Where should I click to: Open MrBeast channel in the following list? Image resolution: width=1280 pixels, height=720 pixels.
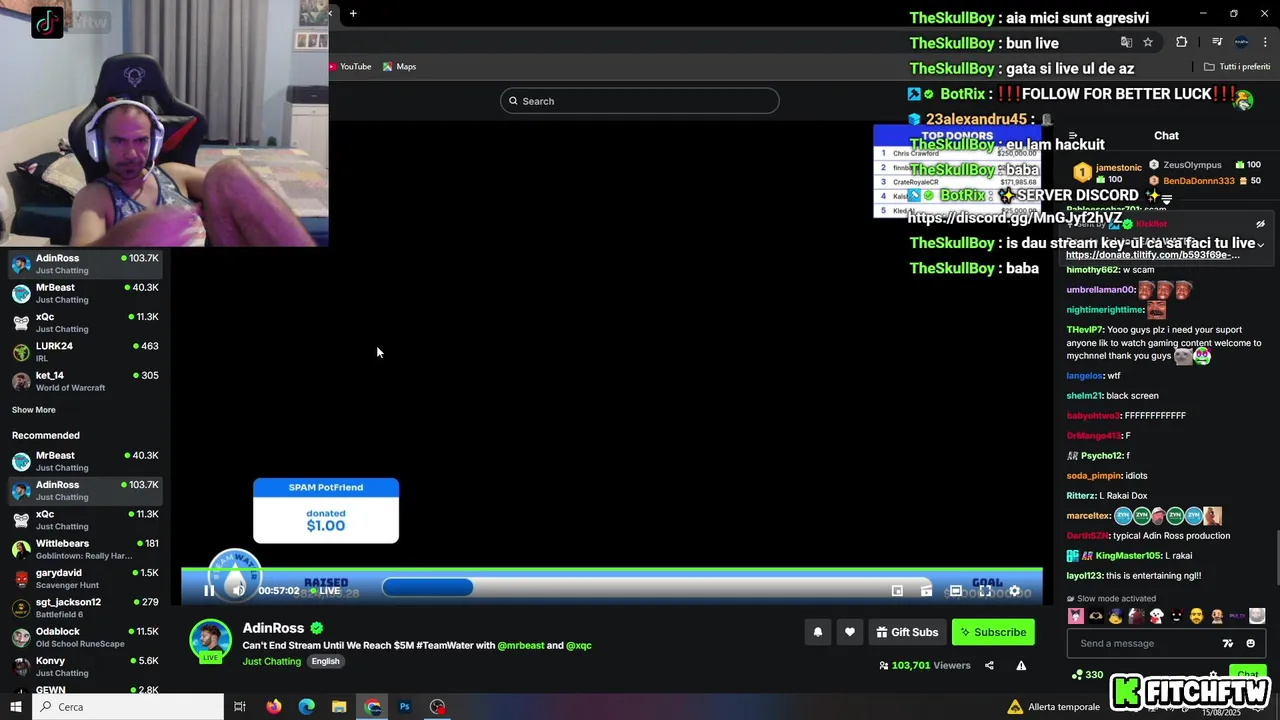[85, 293]
